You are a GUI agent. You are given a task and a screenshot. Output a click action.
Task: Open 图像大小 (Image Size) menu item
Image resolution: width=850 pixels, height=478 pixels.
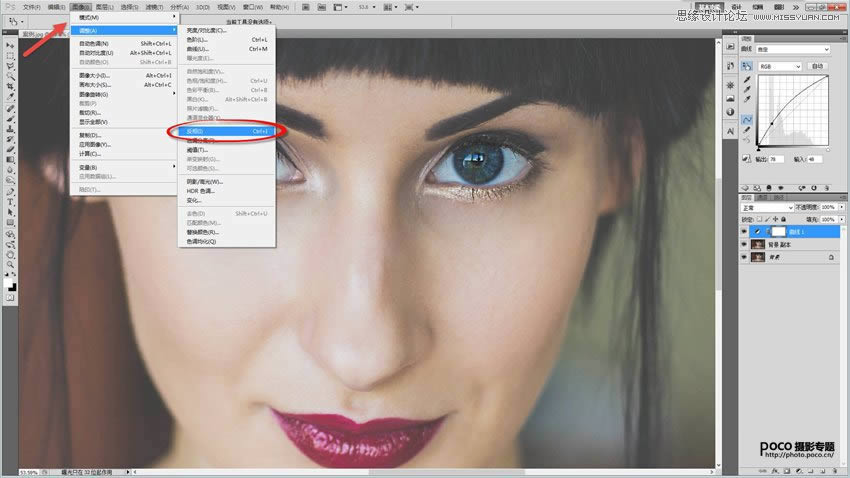tap(95, 75)
